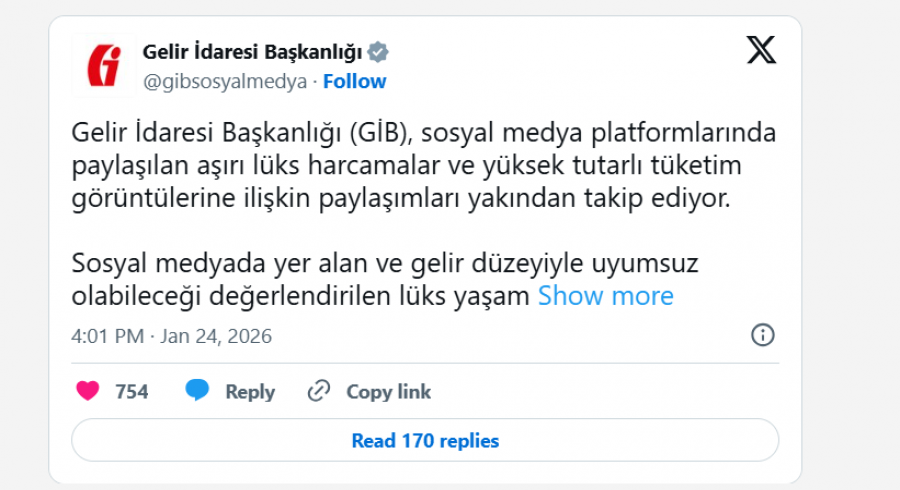
Task: Click the Copy link text label
Action: (x=389, y=392)
